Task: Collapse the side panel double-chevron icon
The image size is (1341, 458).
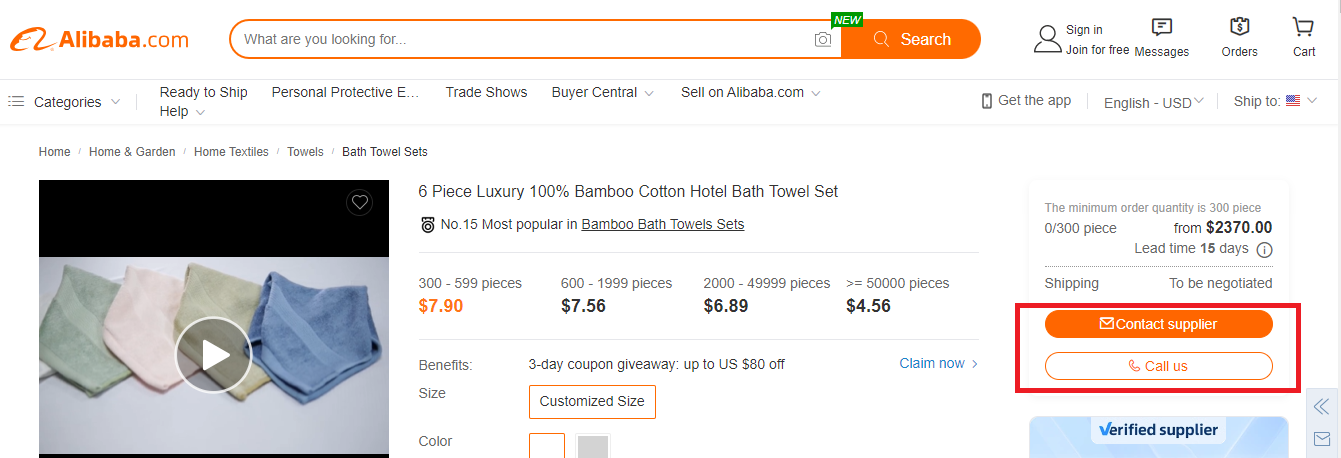Action: click(1322, 406)
